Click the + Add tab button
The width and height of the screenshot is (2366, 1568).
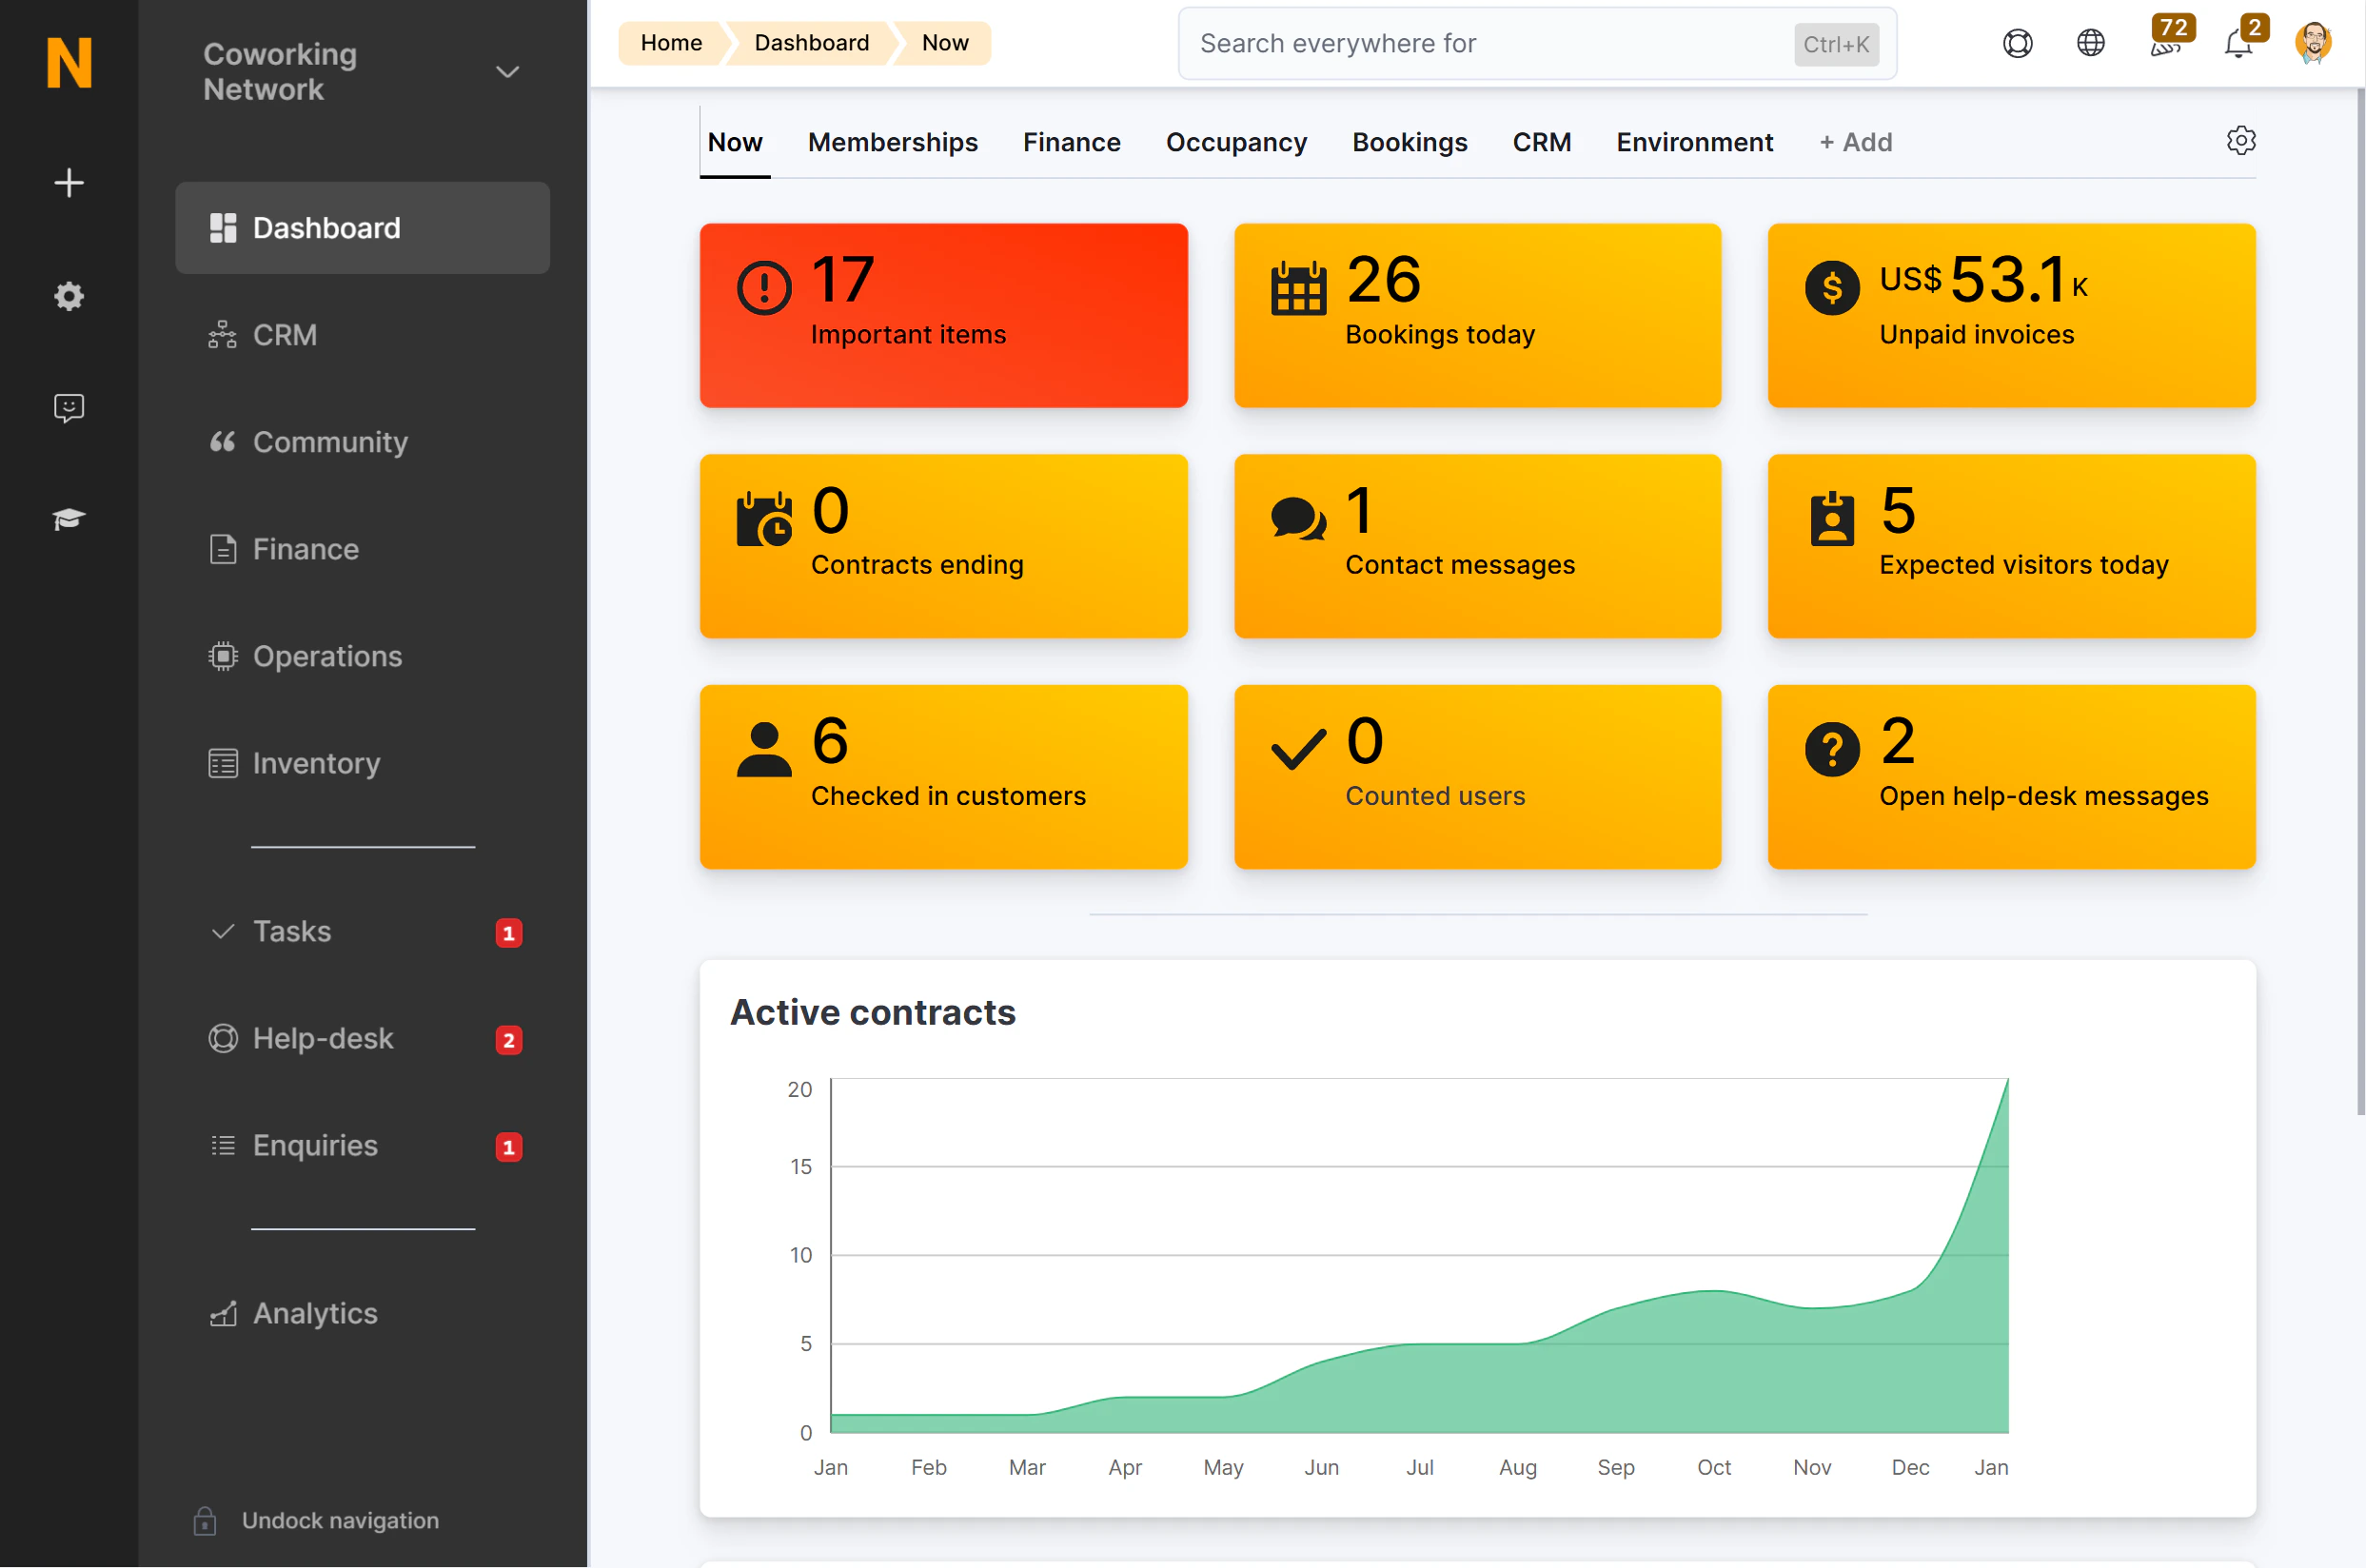pyautogui.click(x=1855, y=142)
